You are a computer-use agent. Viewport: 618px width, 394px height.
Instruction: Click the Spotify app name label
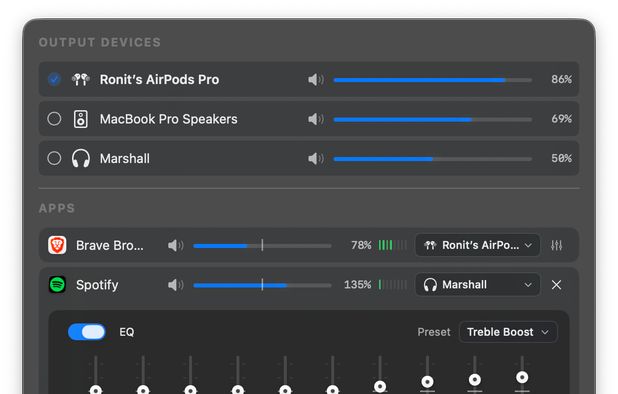pos(97,285)
